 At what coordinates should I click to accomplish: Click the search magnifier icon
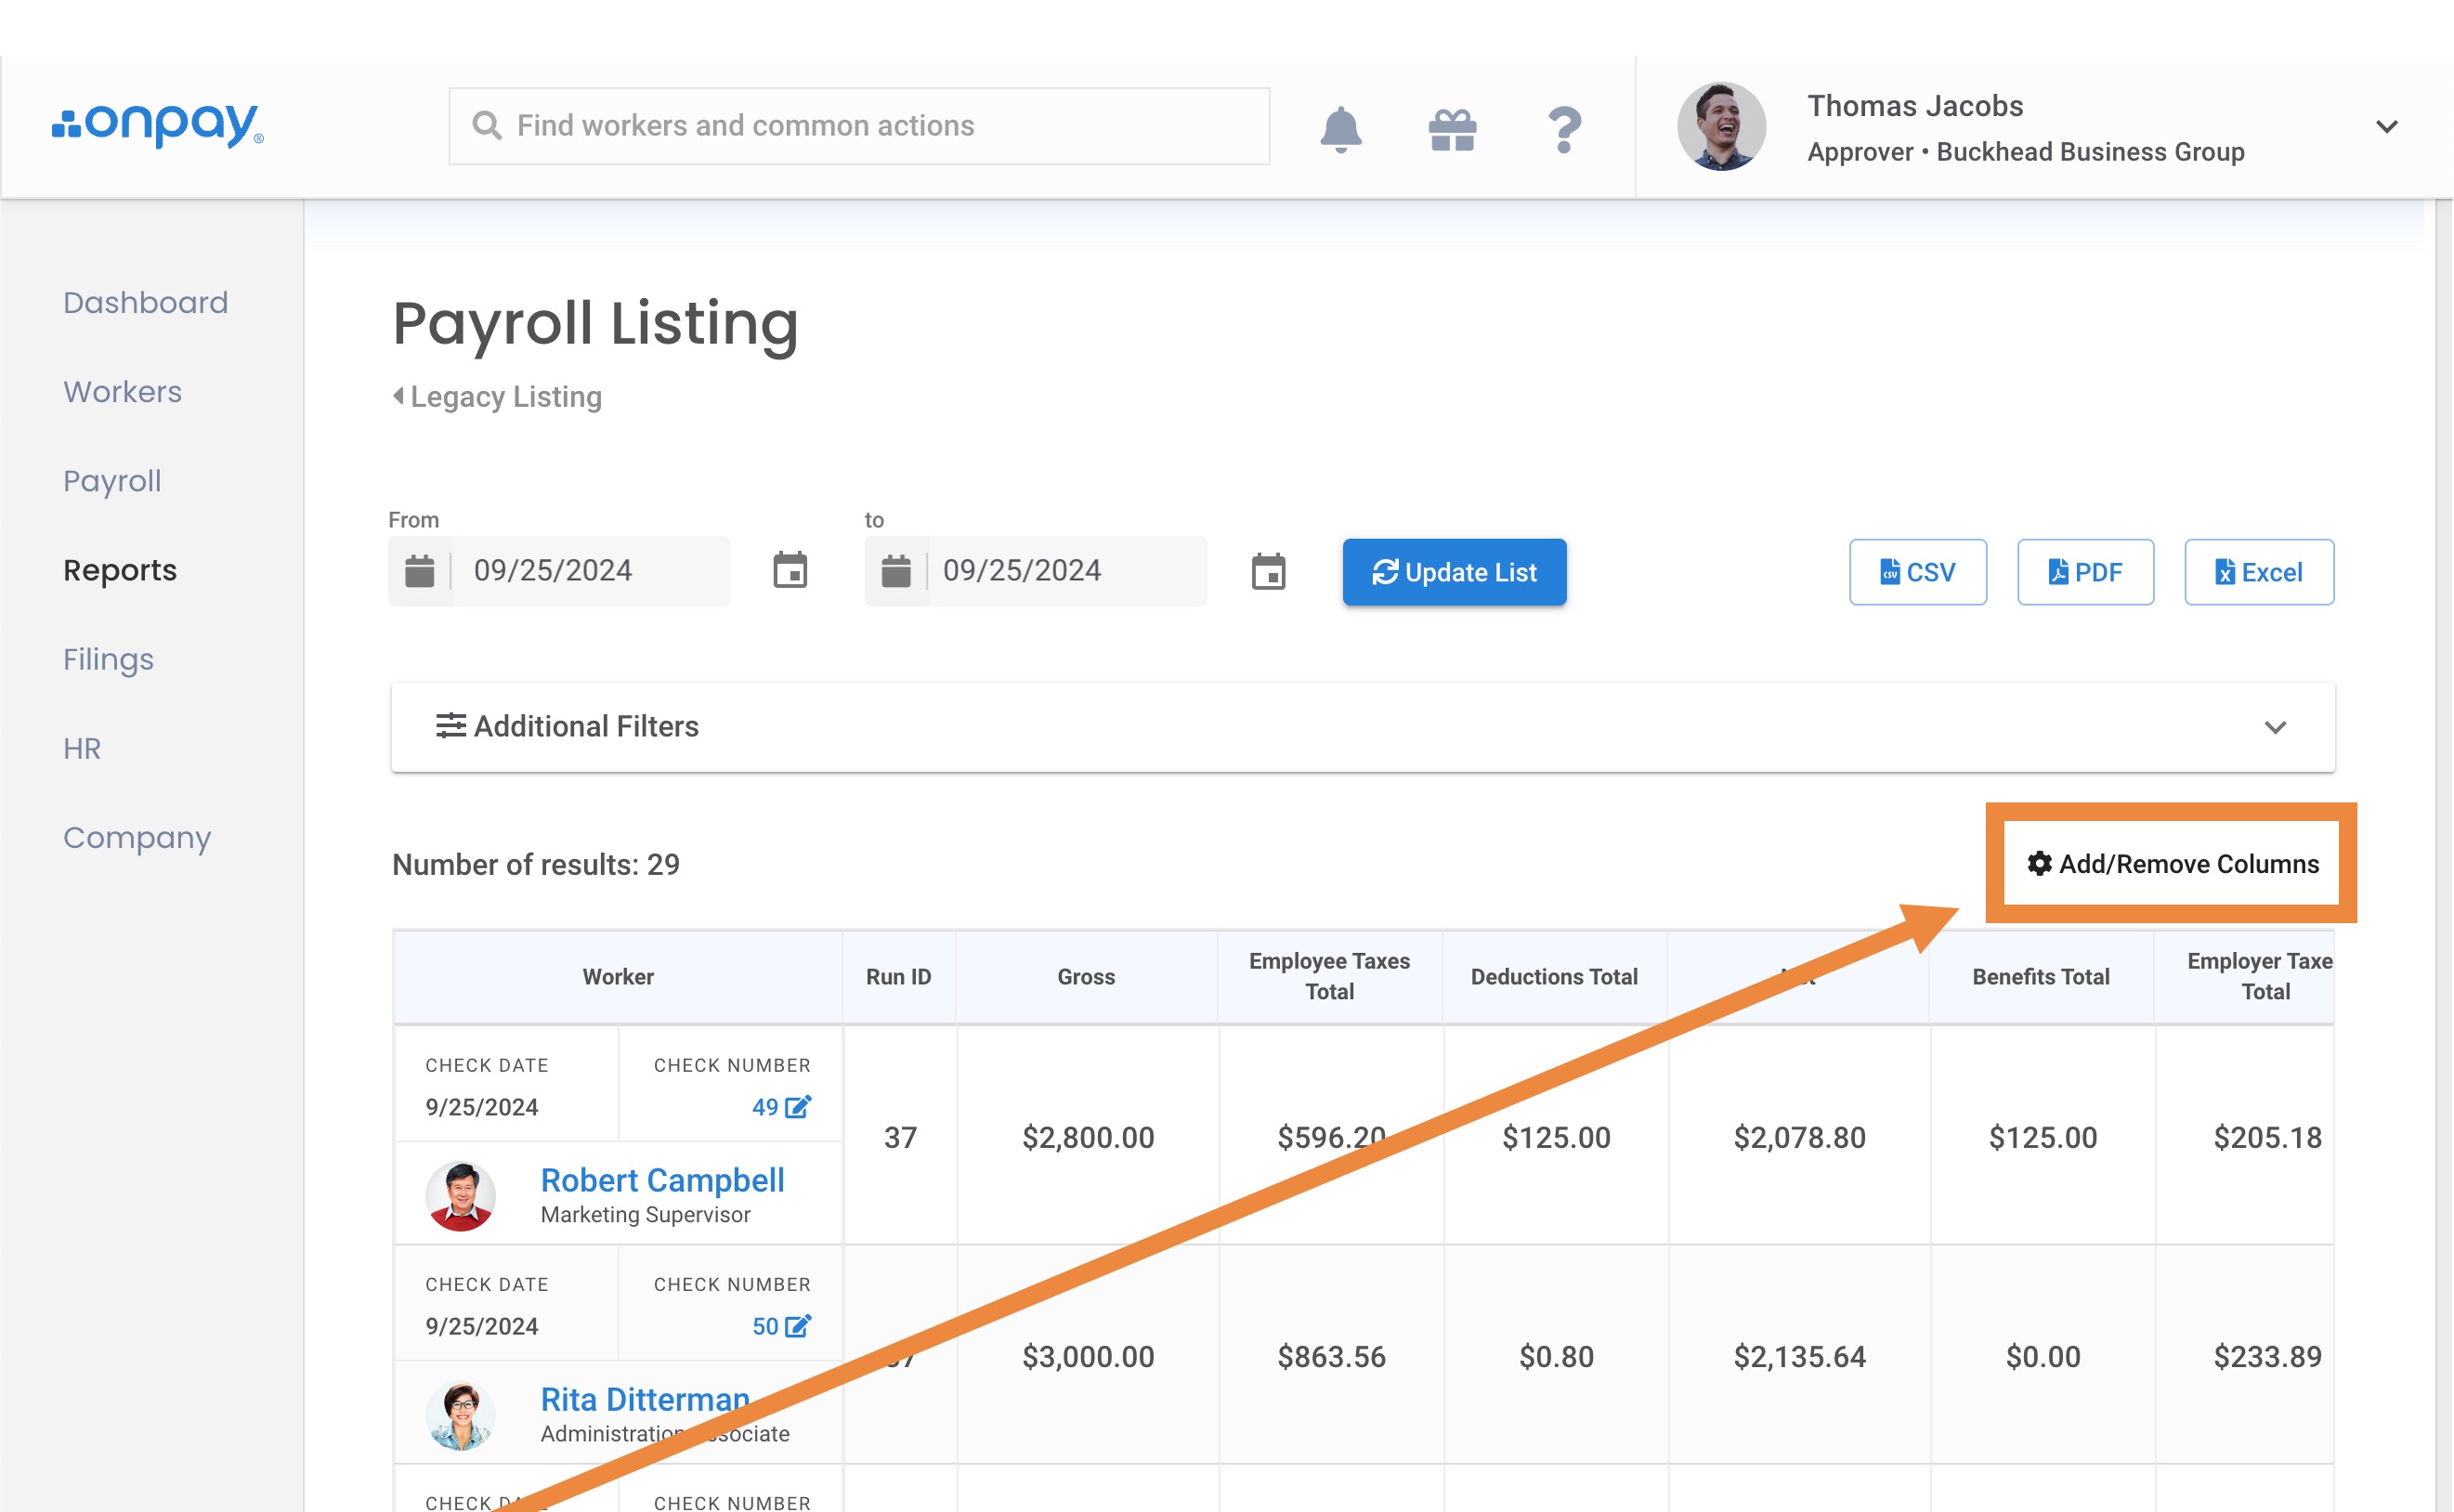[486, 126]
